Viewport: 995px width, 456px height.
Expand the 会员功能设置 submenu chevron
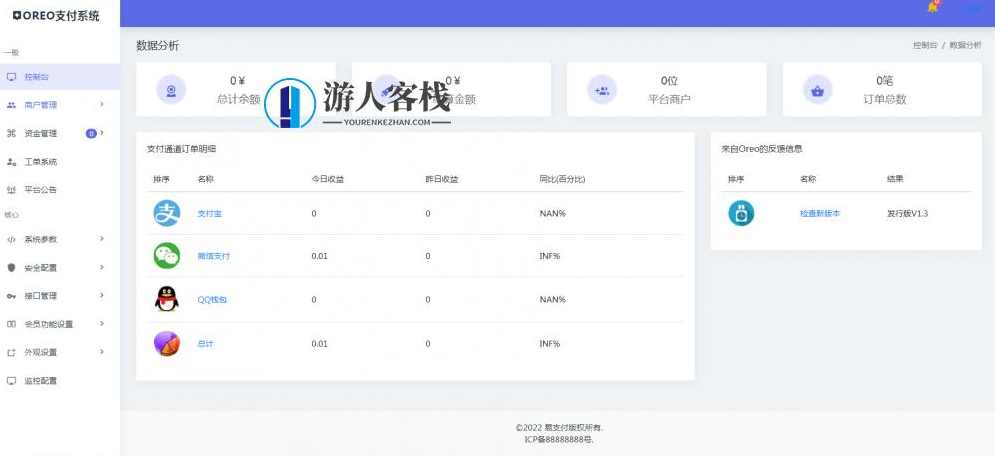tap(102, 323)
